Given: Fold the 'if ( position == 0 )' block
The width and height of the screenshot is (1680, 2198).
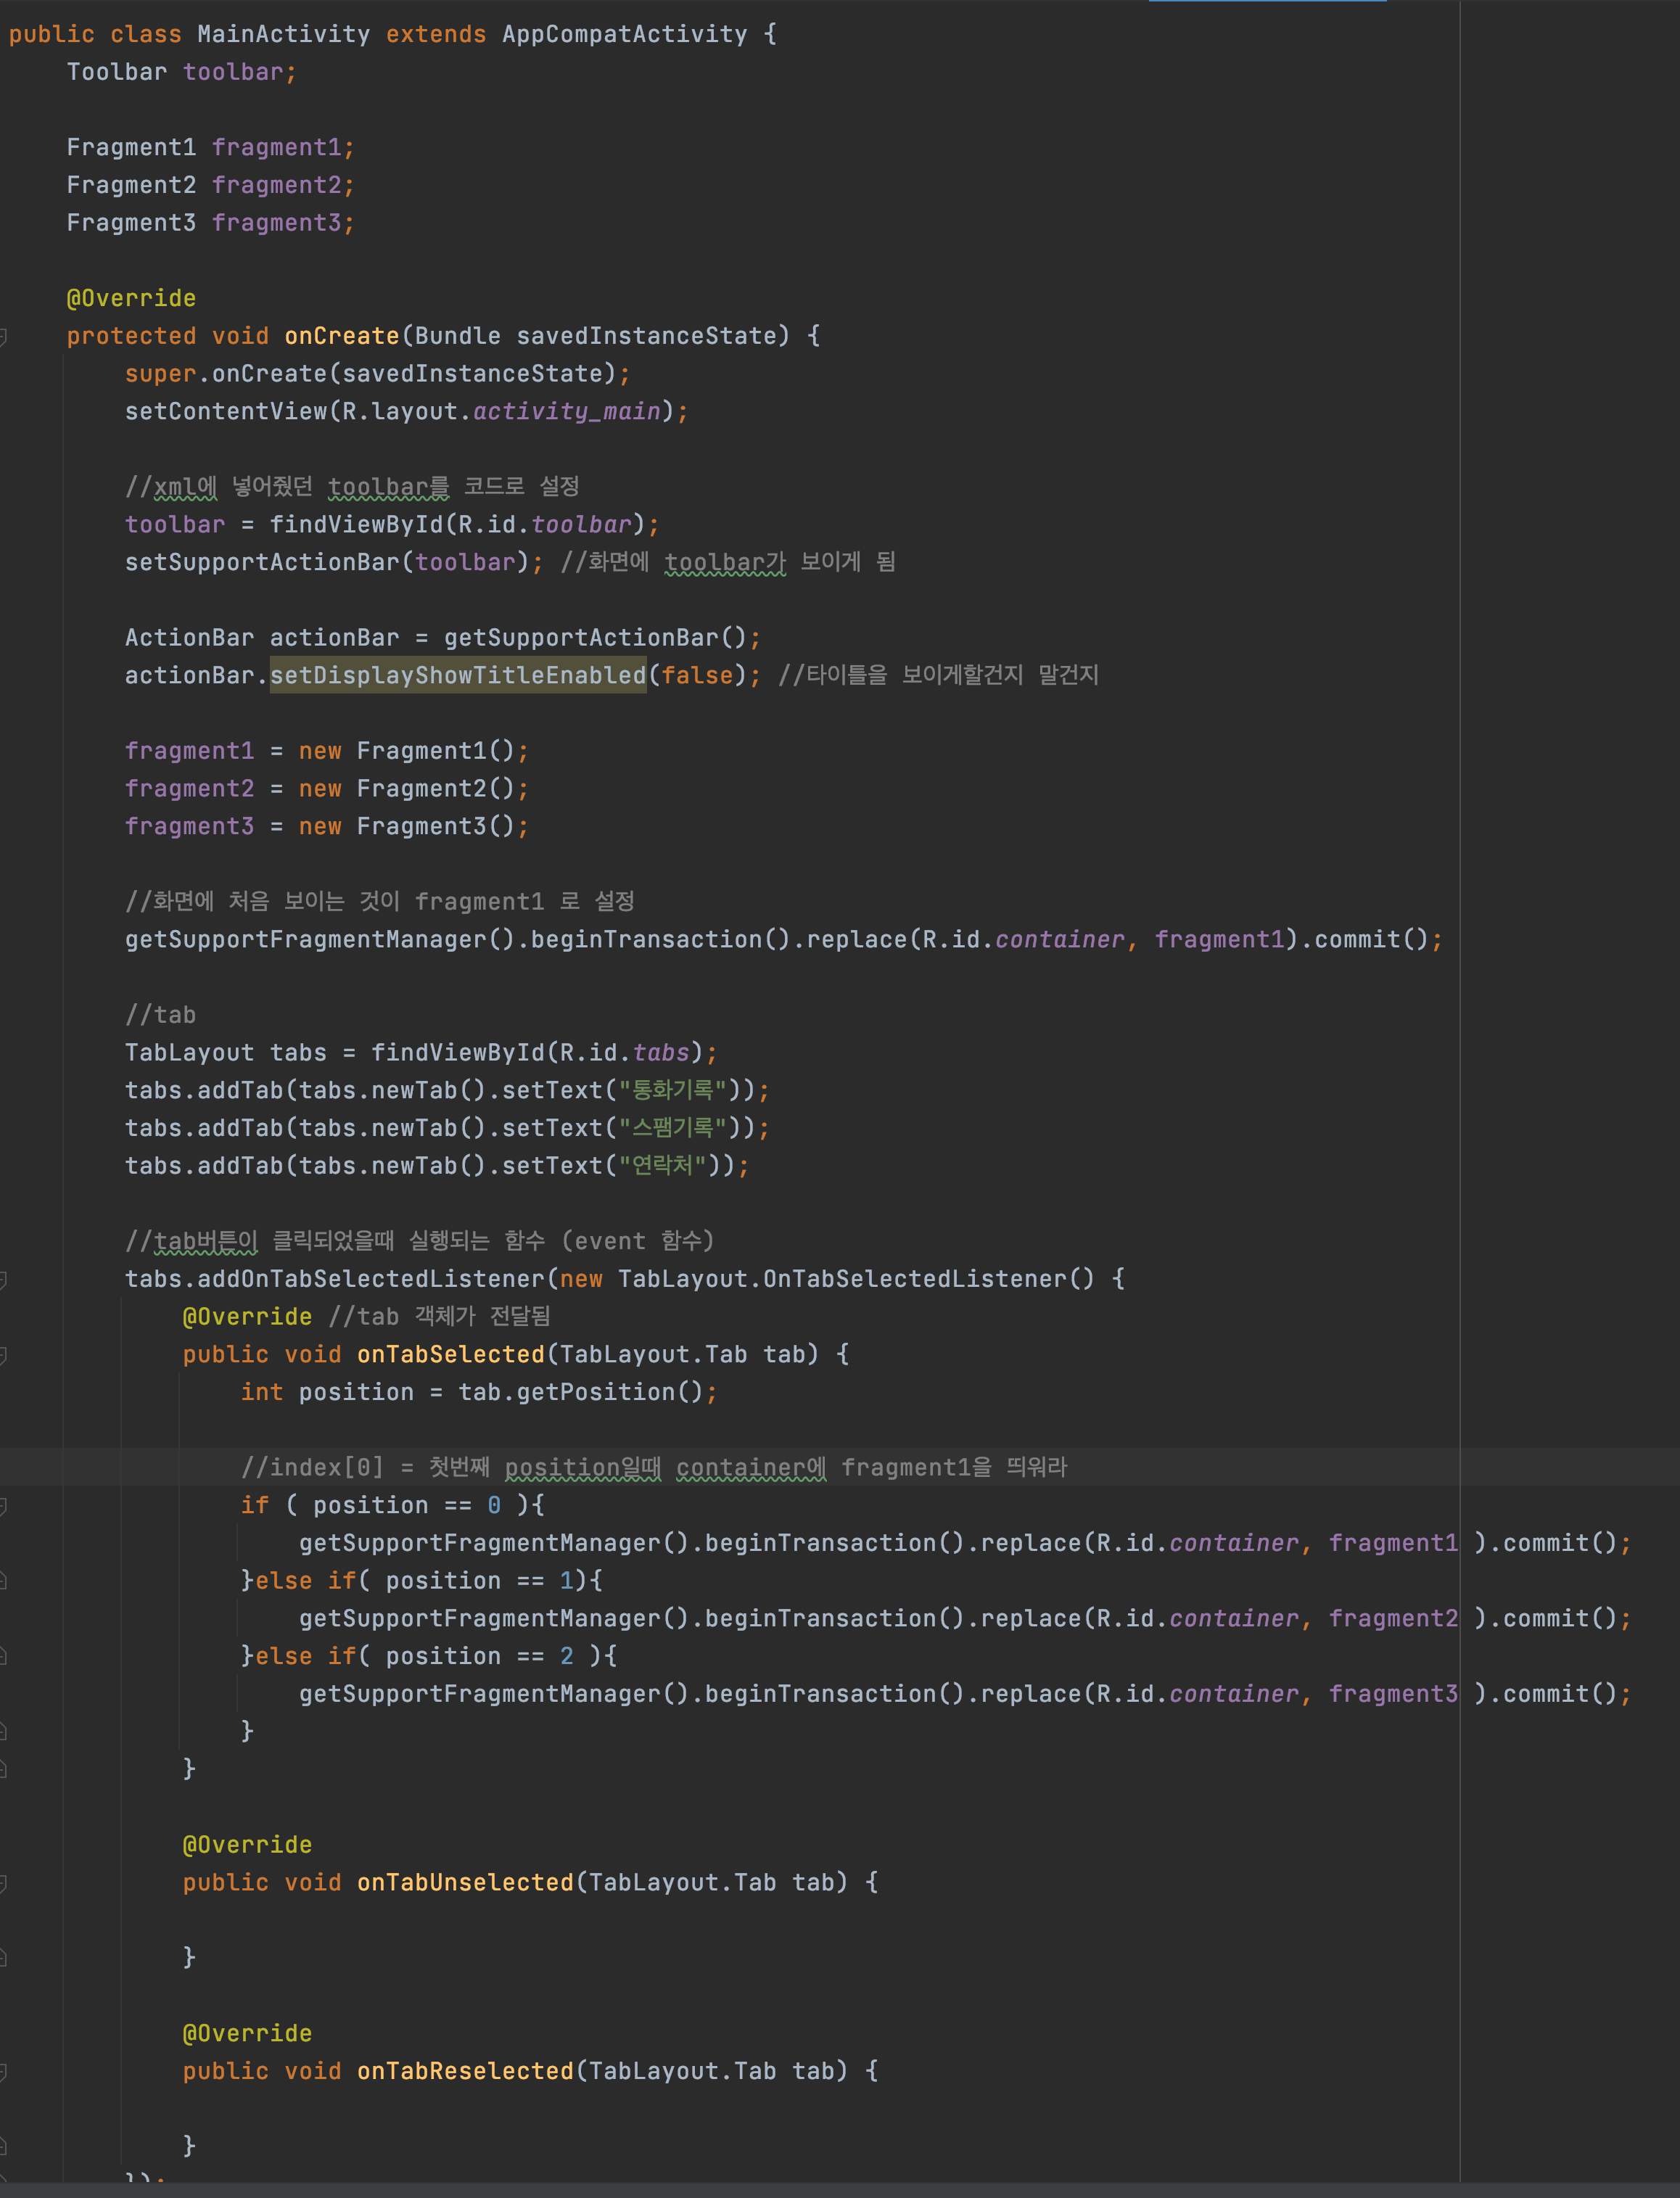Looking at the screenshot, I should [3, 1506].
